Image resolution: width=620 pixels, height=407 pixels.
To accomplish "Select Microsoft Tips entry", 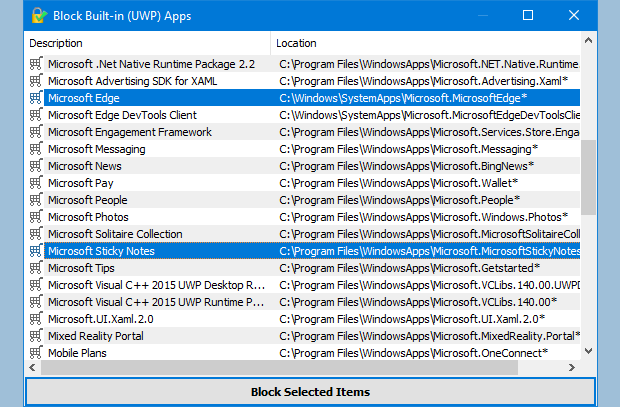I will click(x=81, y=268).
